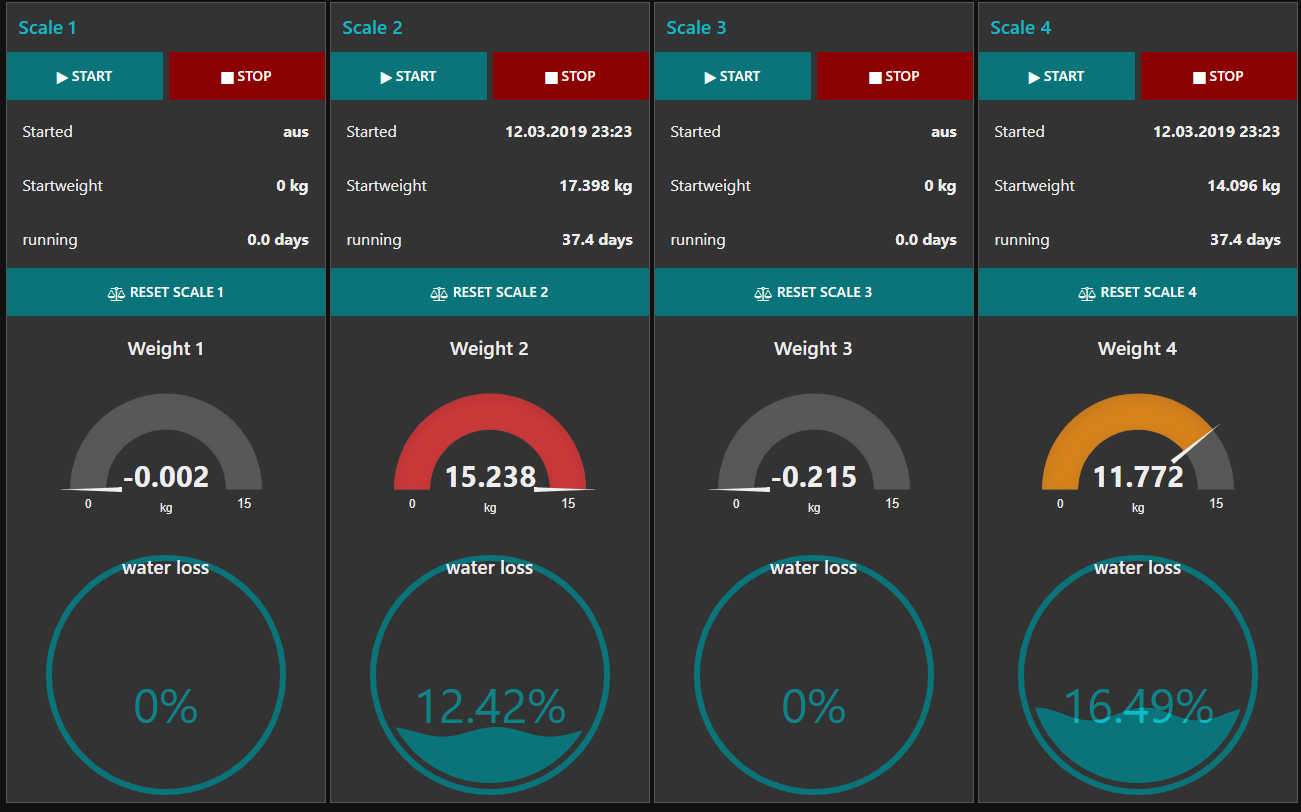Click the play icon in Scale 4 START

1034,77
